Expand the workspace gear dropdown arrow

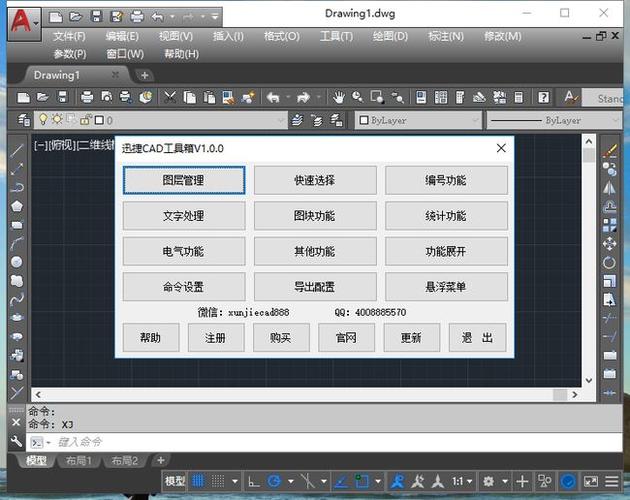pos(505,481)
